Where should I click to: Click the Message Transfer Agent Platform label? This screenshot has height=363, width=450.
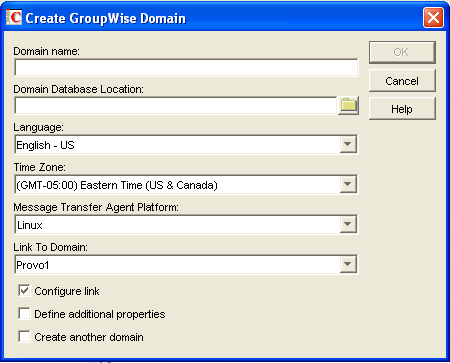tap(96, 207)
